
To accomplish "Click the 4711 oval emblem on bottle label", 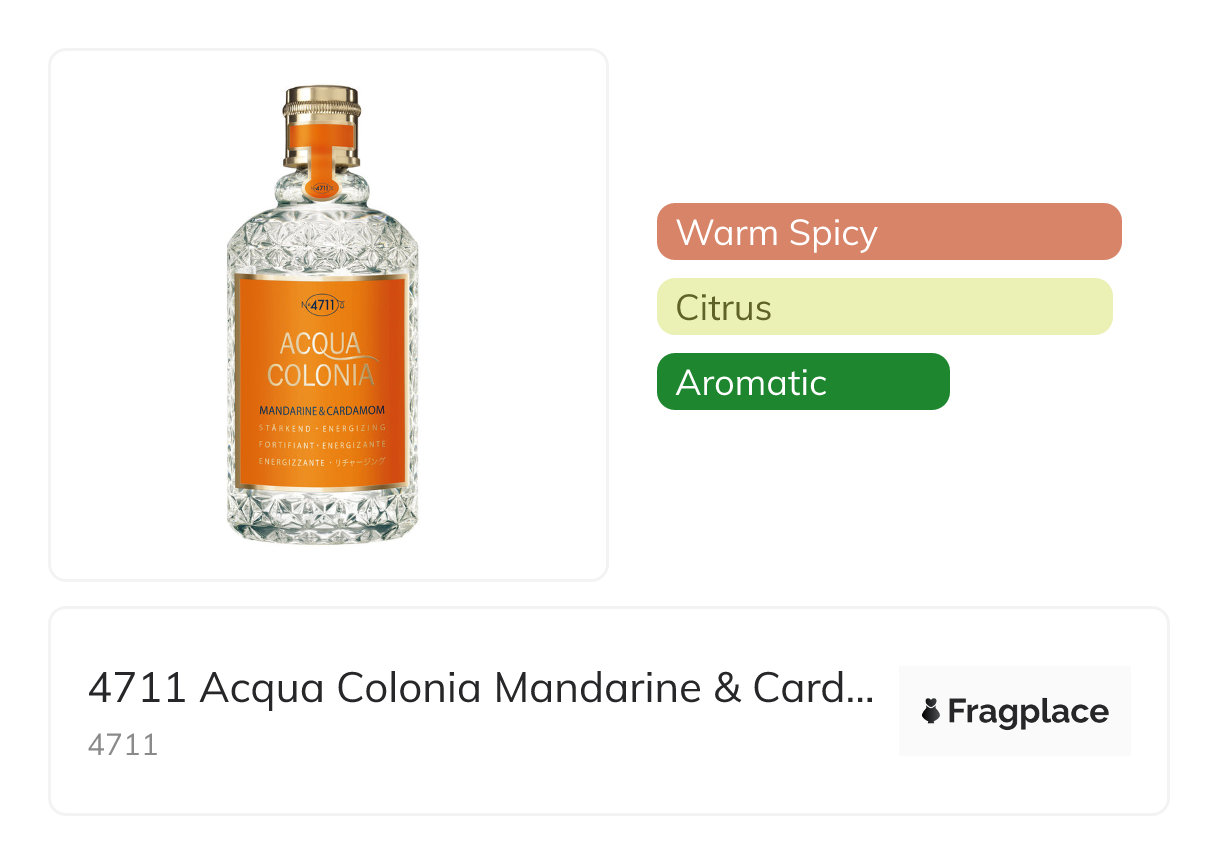I will coord(321,305).
